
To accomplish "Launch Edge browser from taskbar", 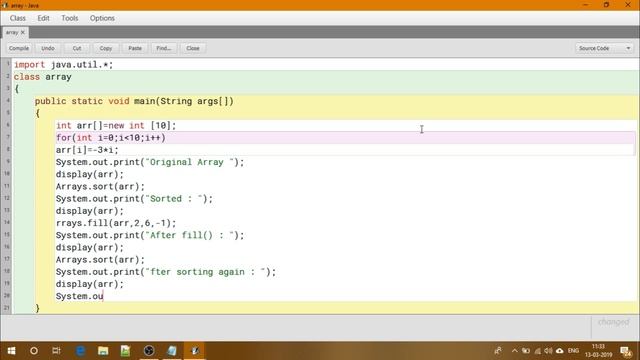I will click(80, 351).
